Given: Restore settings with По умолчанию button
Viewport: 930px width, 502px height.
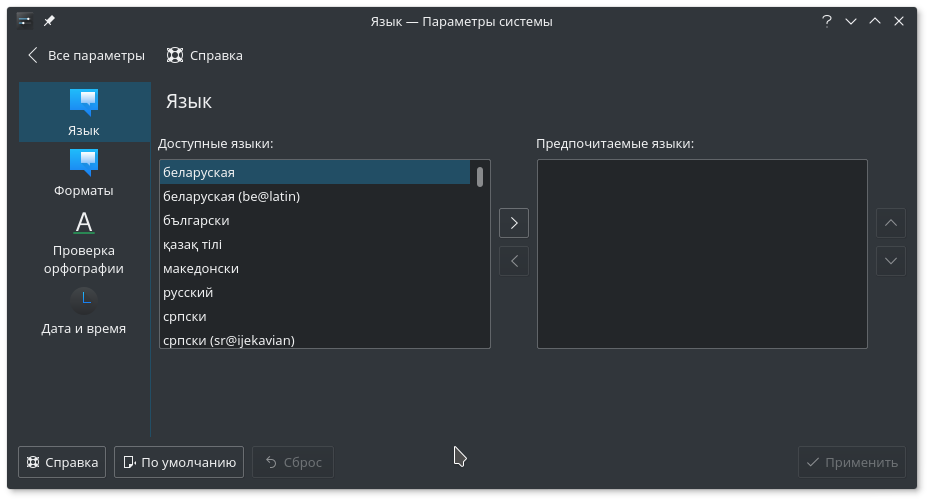Looking at the screenshot, I should 179,462.
